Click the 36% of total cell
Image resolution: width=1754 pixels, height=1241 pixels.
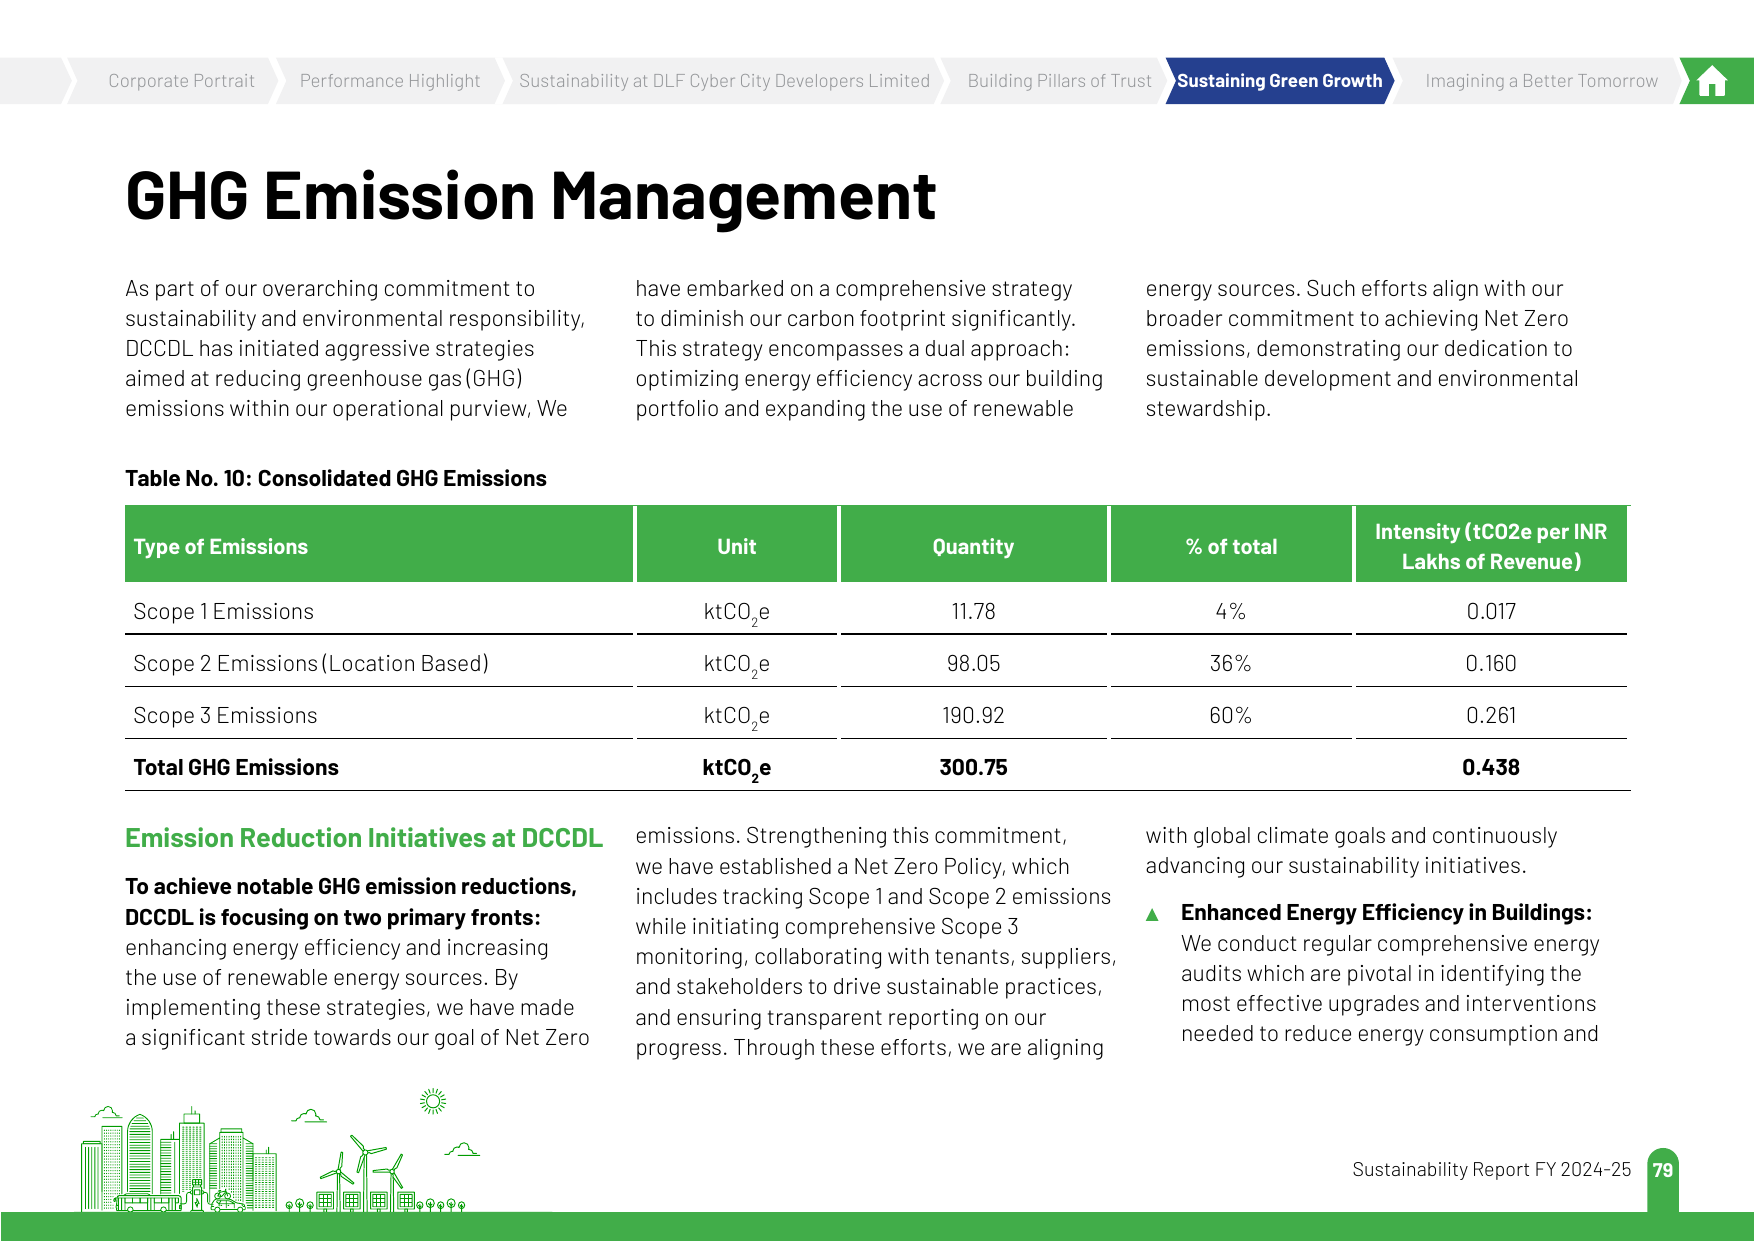click(1231, 663)
